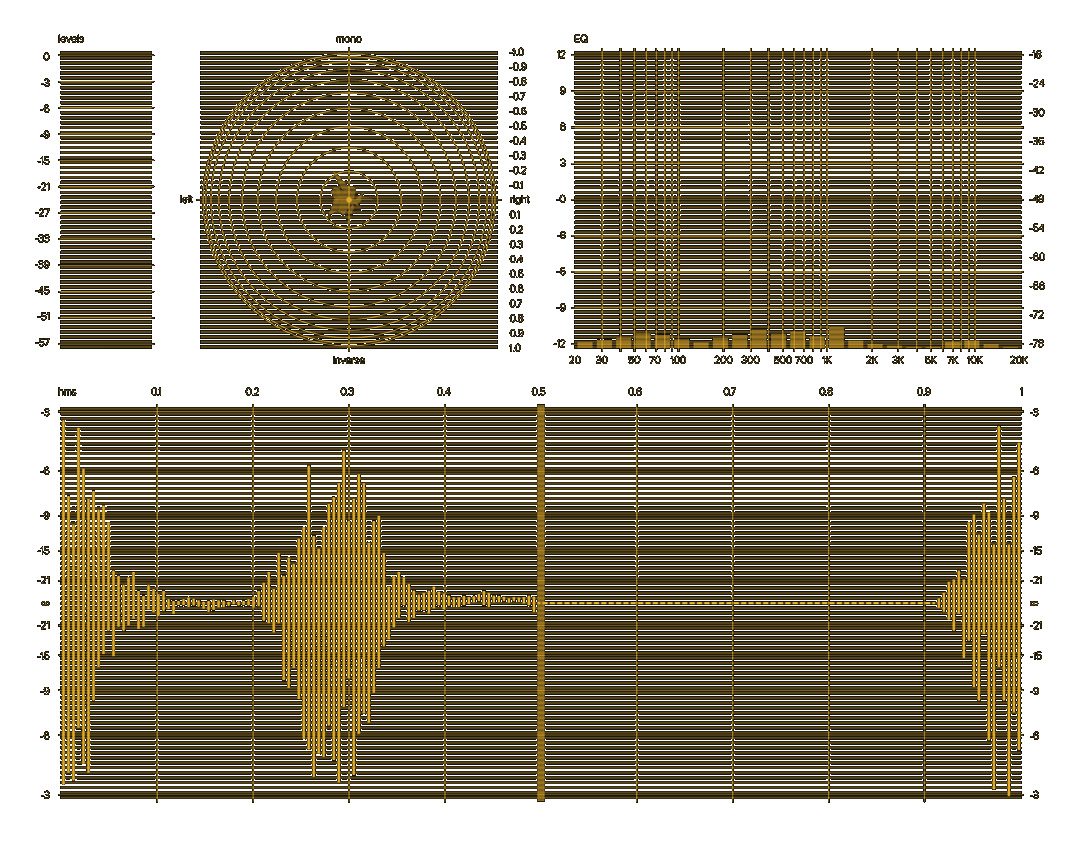Click the -33 mark on the levels meter
1080x844 pixels.
tap(44, 239)
